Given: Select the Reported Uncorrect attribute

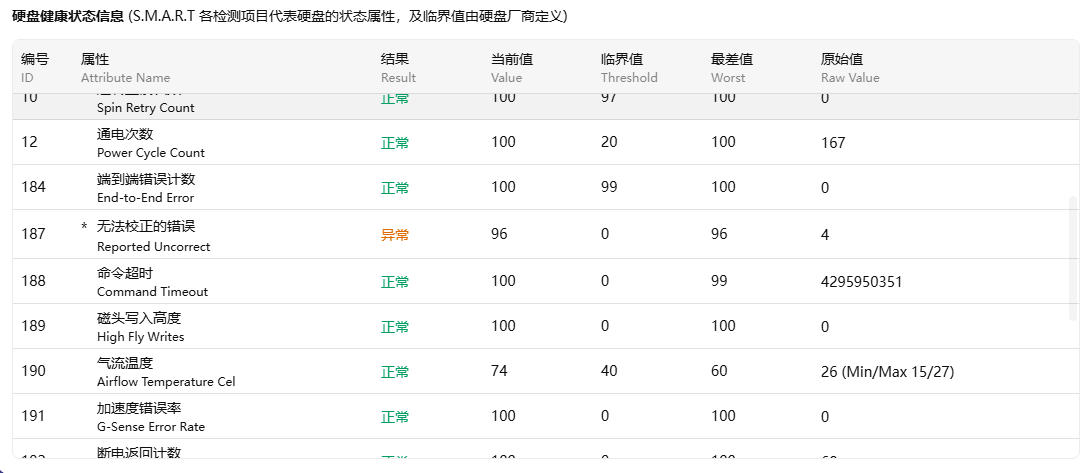Looking at the screenshot, I should point(546,234).
